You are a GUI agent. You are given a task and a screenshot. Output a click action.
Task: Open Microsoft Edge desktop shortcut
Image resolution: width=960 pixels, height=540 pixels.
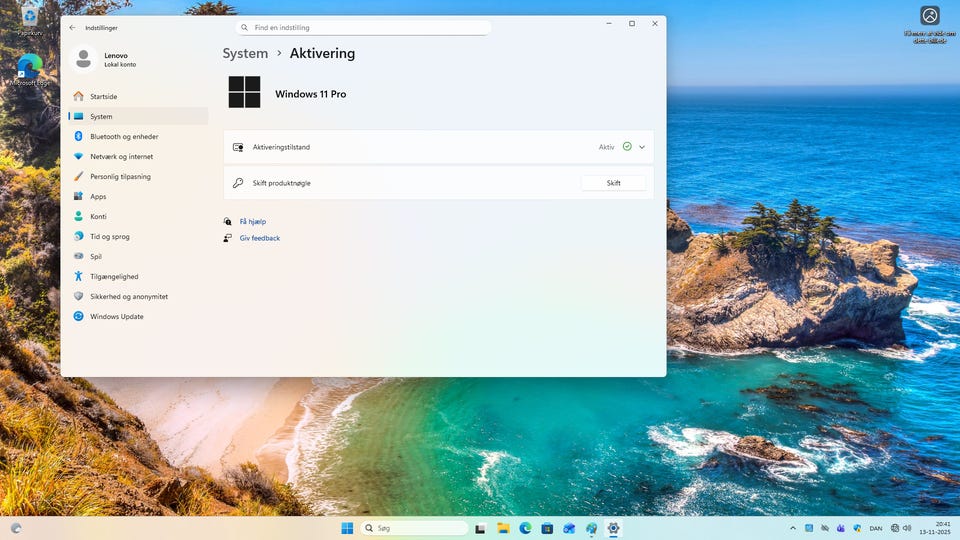[x=29, y=69]
